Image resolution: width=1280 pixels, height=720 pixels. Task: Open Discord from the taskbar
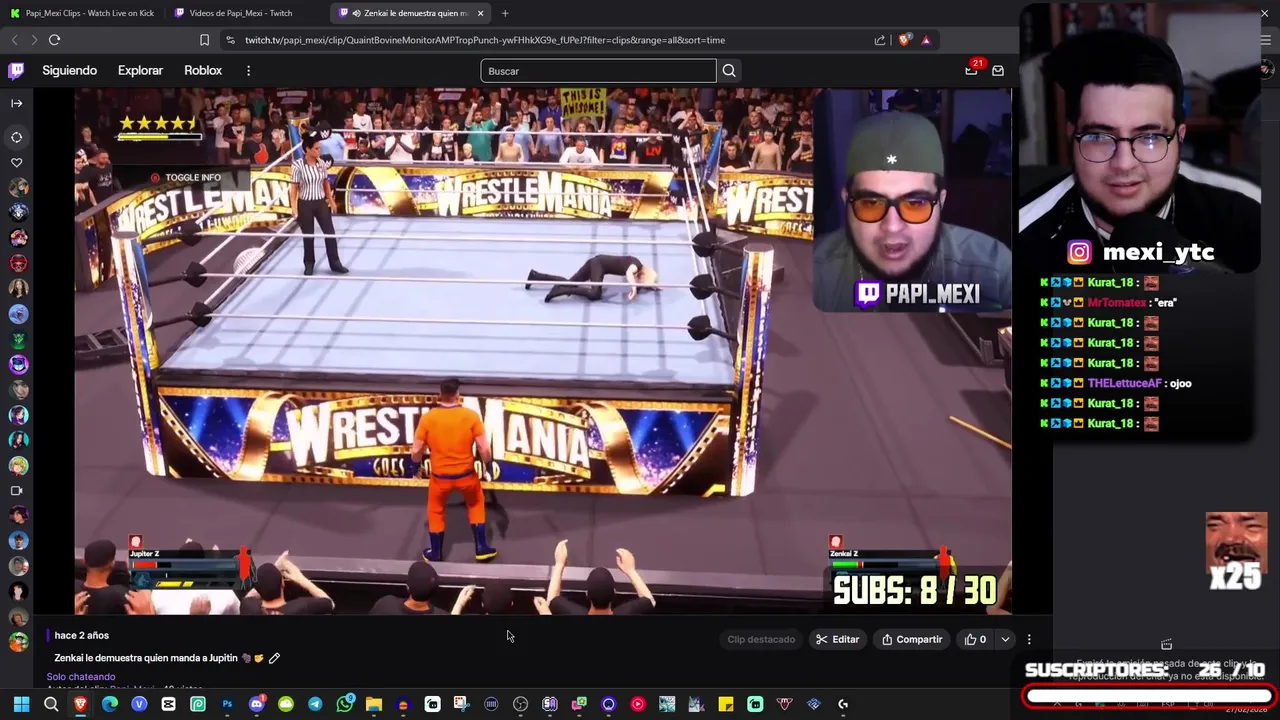point(257,703)
